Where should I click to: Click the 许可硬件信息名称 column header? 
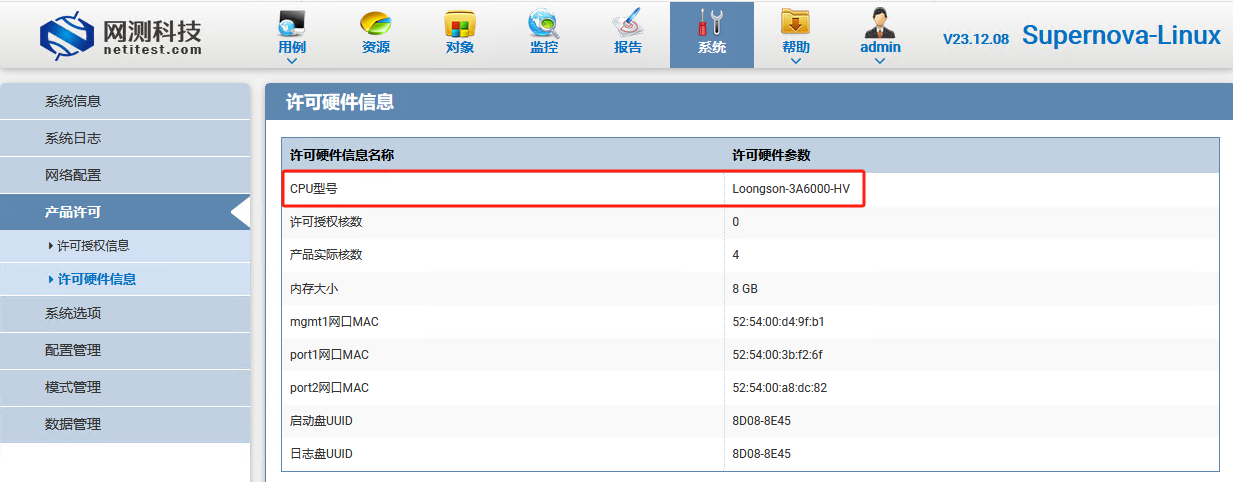click(342, 156)
